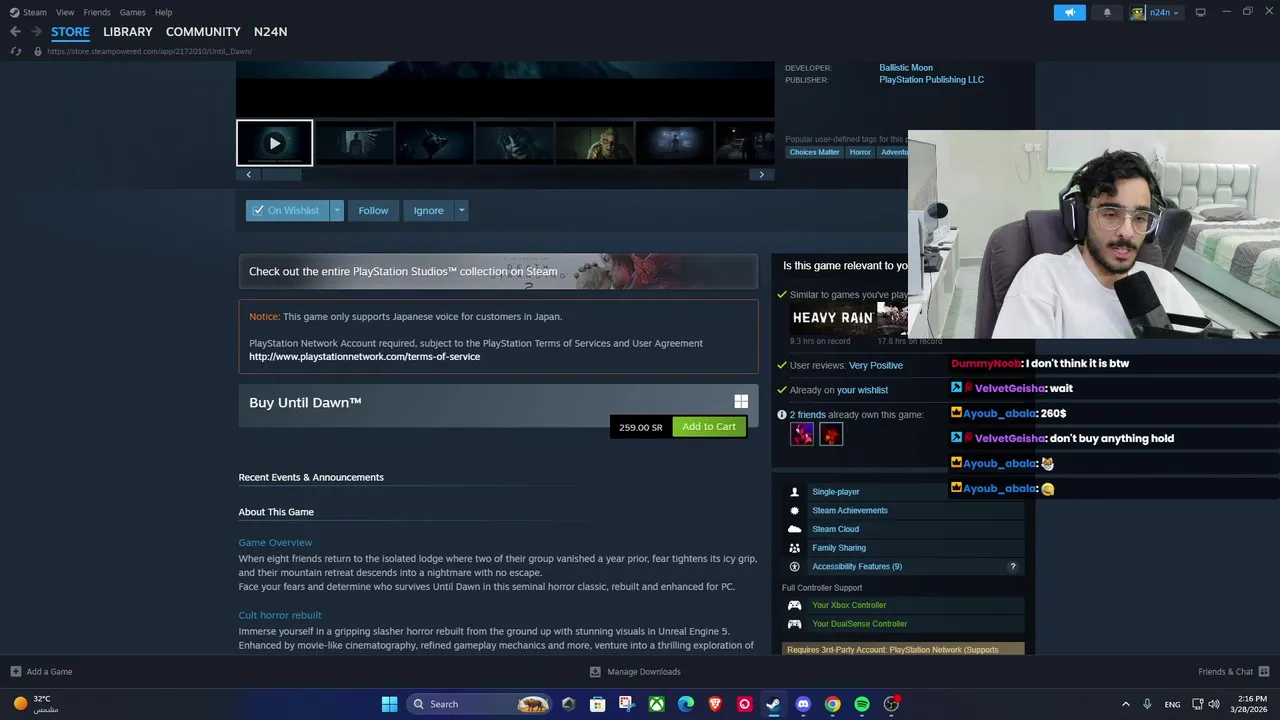1280x720 pixels.
Task: Open Steam announcements megaphone
Action: (1069, 13)
